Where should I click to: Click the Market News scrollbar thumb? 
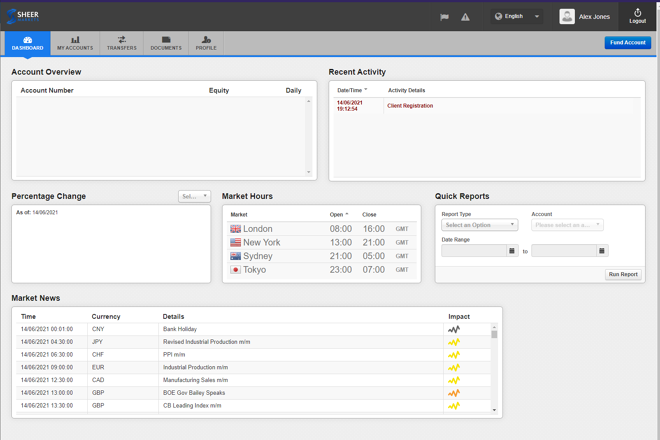tap(494, 334)
